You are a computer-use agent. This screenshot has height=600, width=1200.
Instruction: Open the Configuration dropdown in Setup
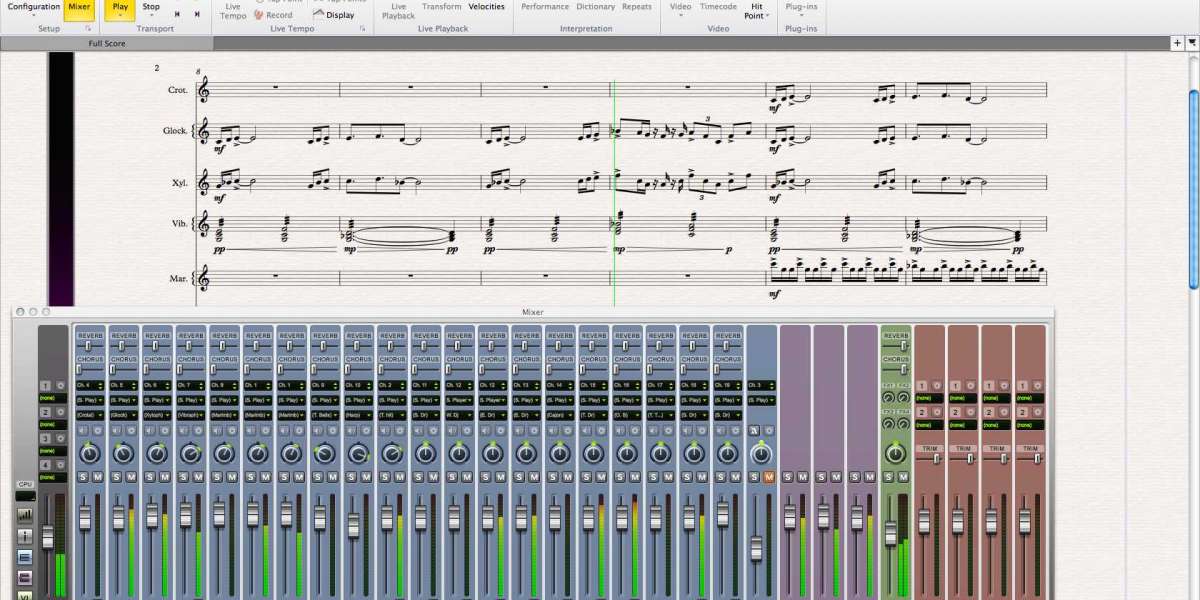34,7
